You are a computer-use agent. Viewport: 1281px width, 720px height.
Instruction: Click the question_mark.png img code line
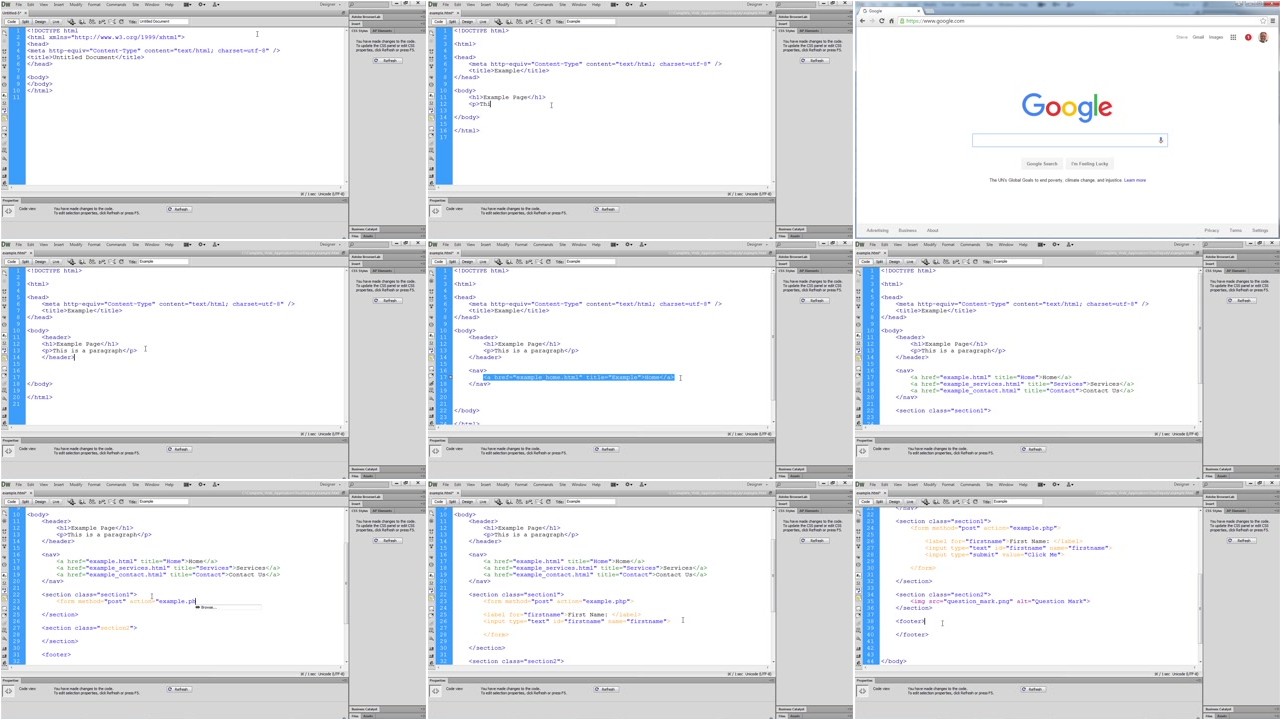pos(1000,601)
